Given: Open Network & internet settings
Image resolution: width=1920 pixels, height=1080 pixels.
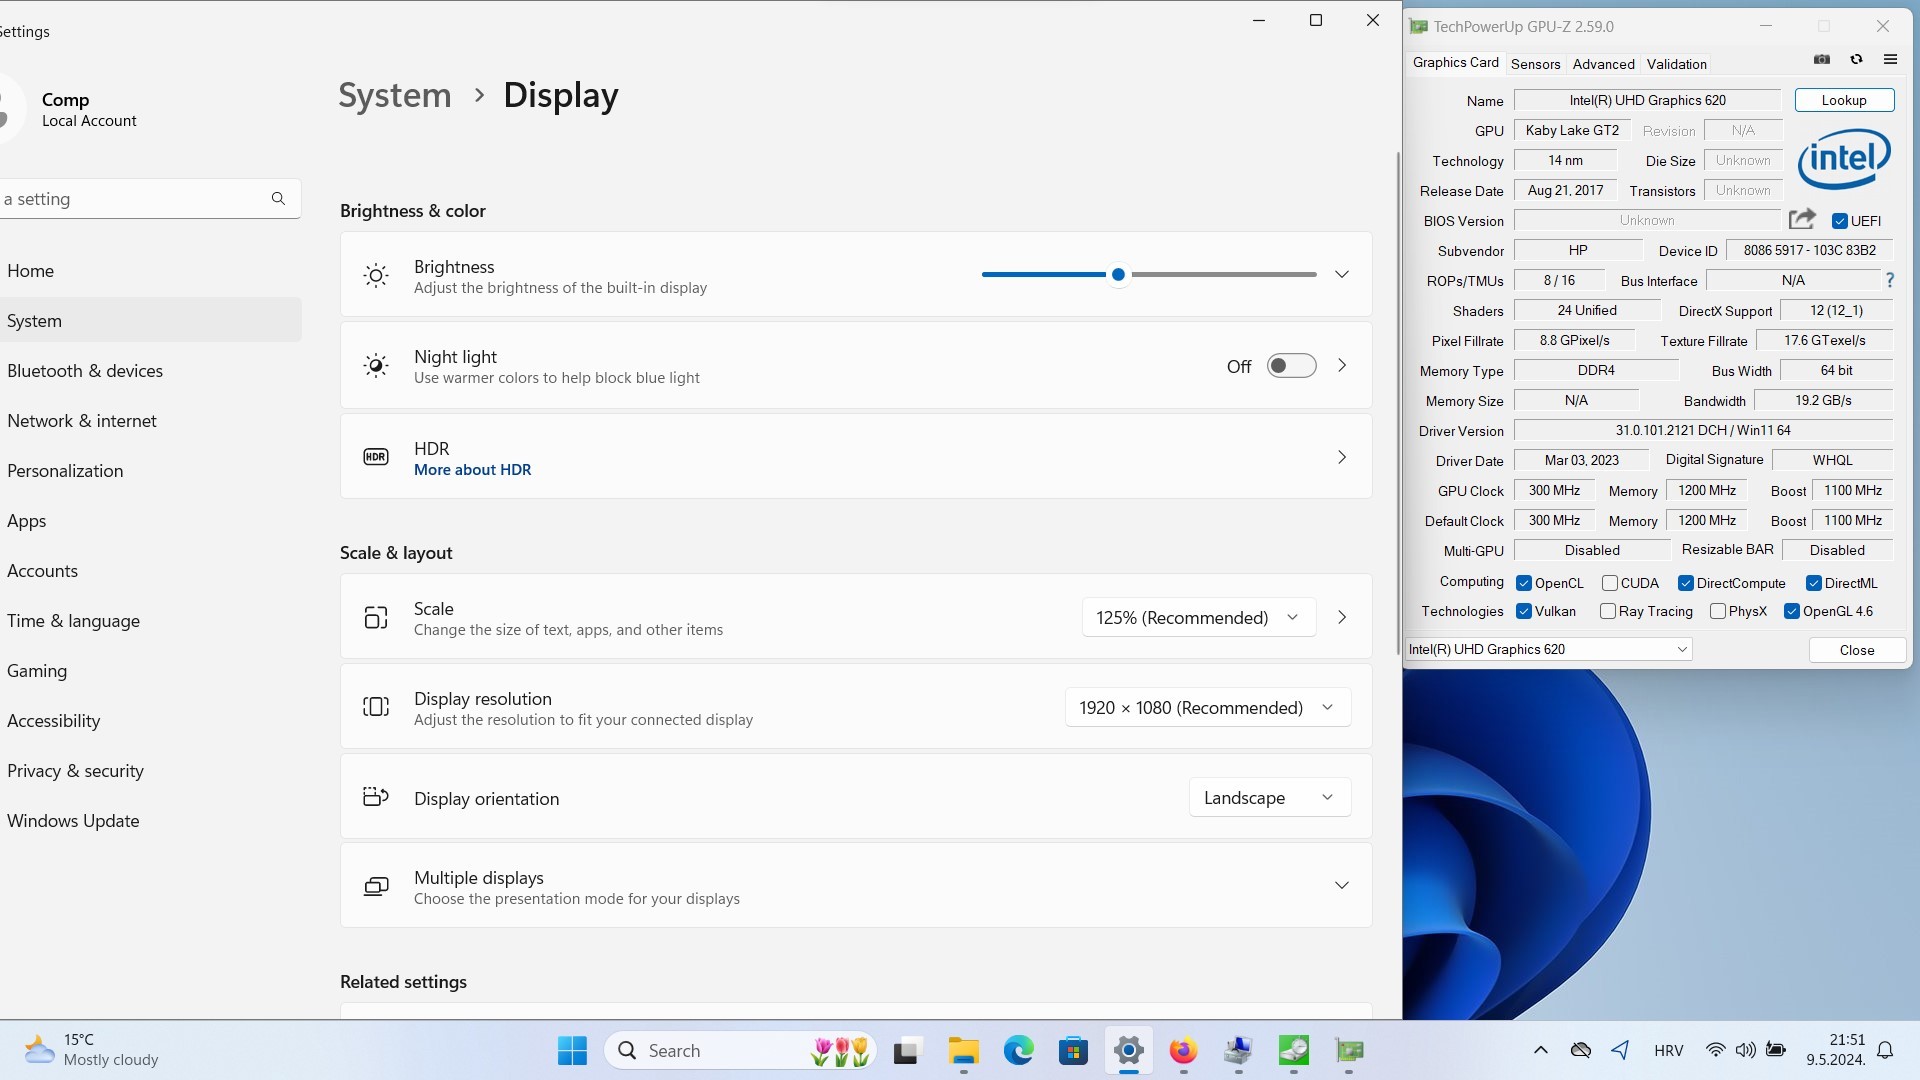Looking at the screenshot, I should [150, 421].
